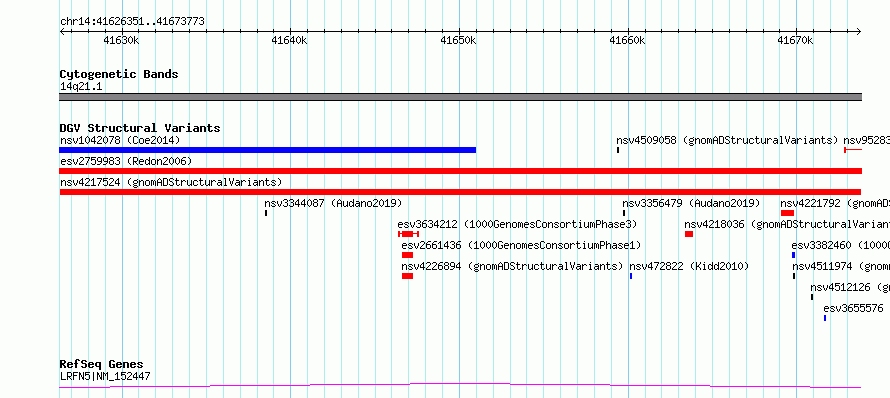The width and height of the screenshot is (890, 398).
Task: Open esv2661436 (1000GenomesConsortiumPhase1) label
Action: [520, 245]
